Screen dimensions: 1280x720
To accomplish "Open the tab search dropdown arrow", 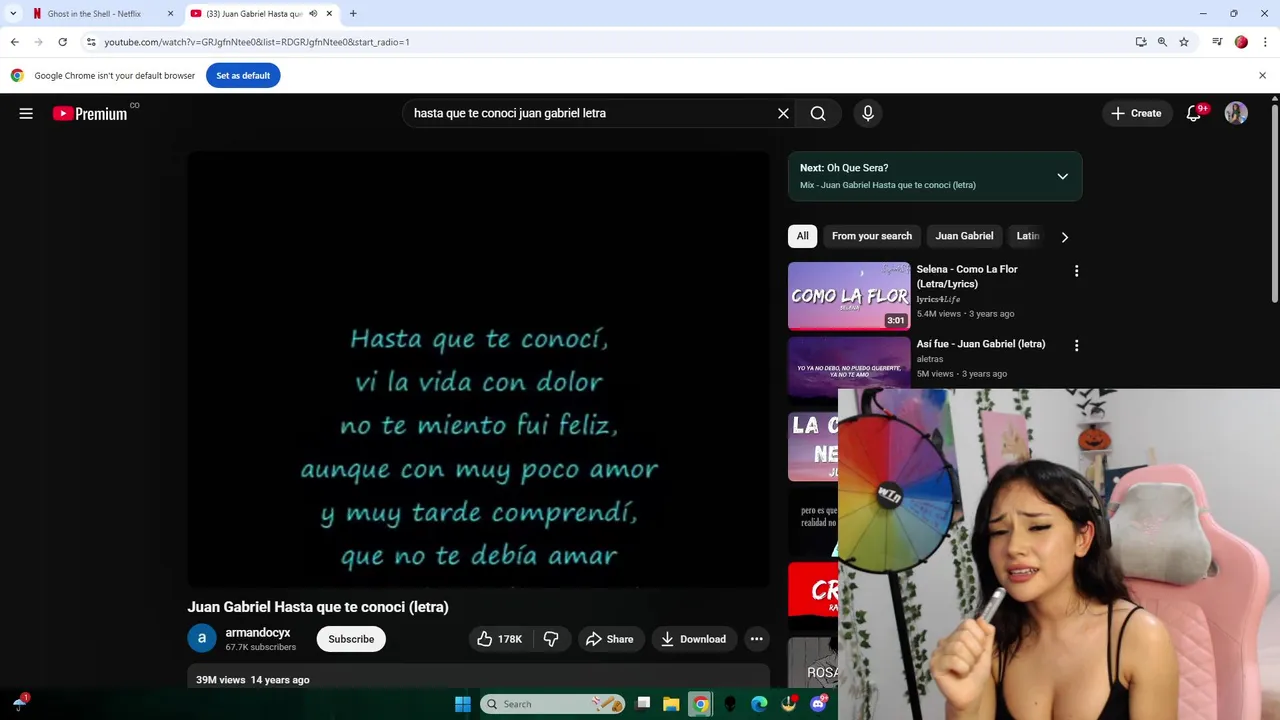I will pyautogui.click(x=13, y=14).
